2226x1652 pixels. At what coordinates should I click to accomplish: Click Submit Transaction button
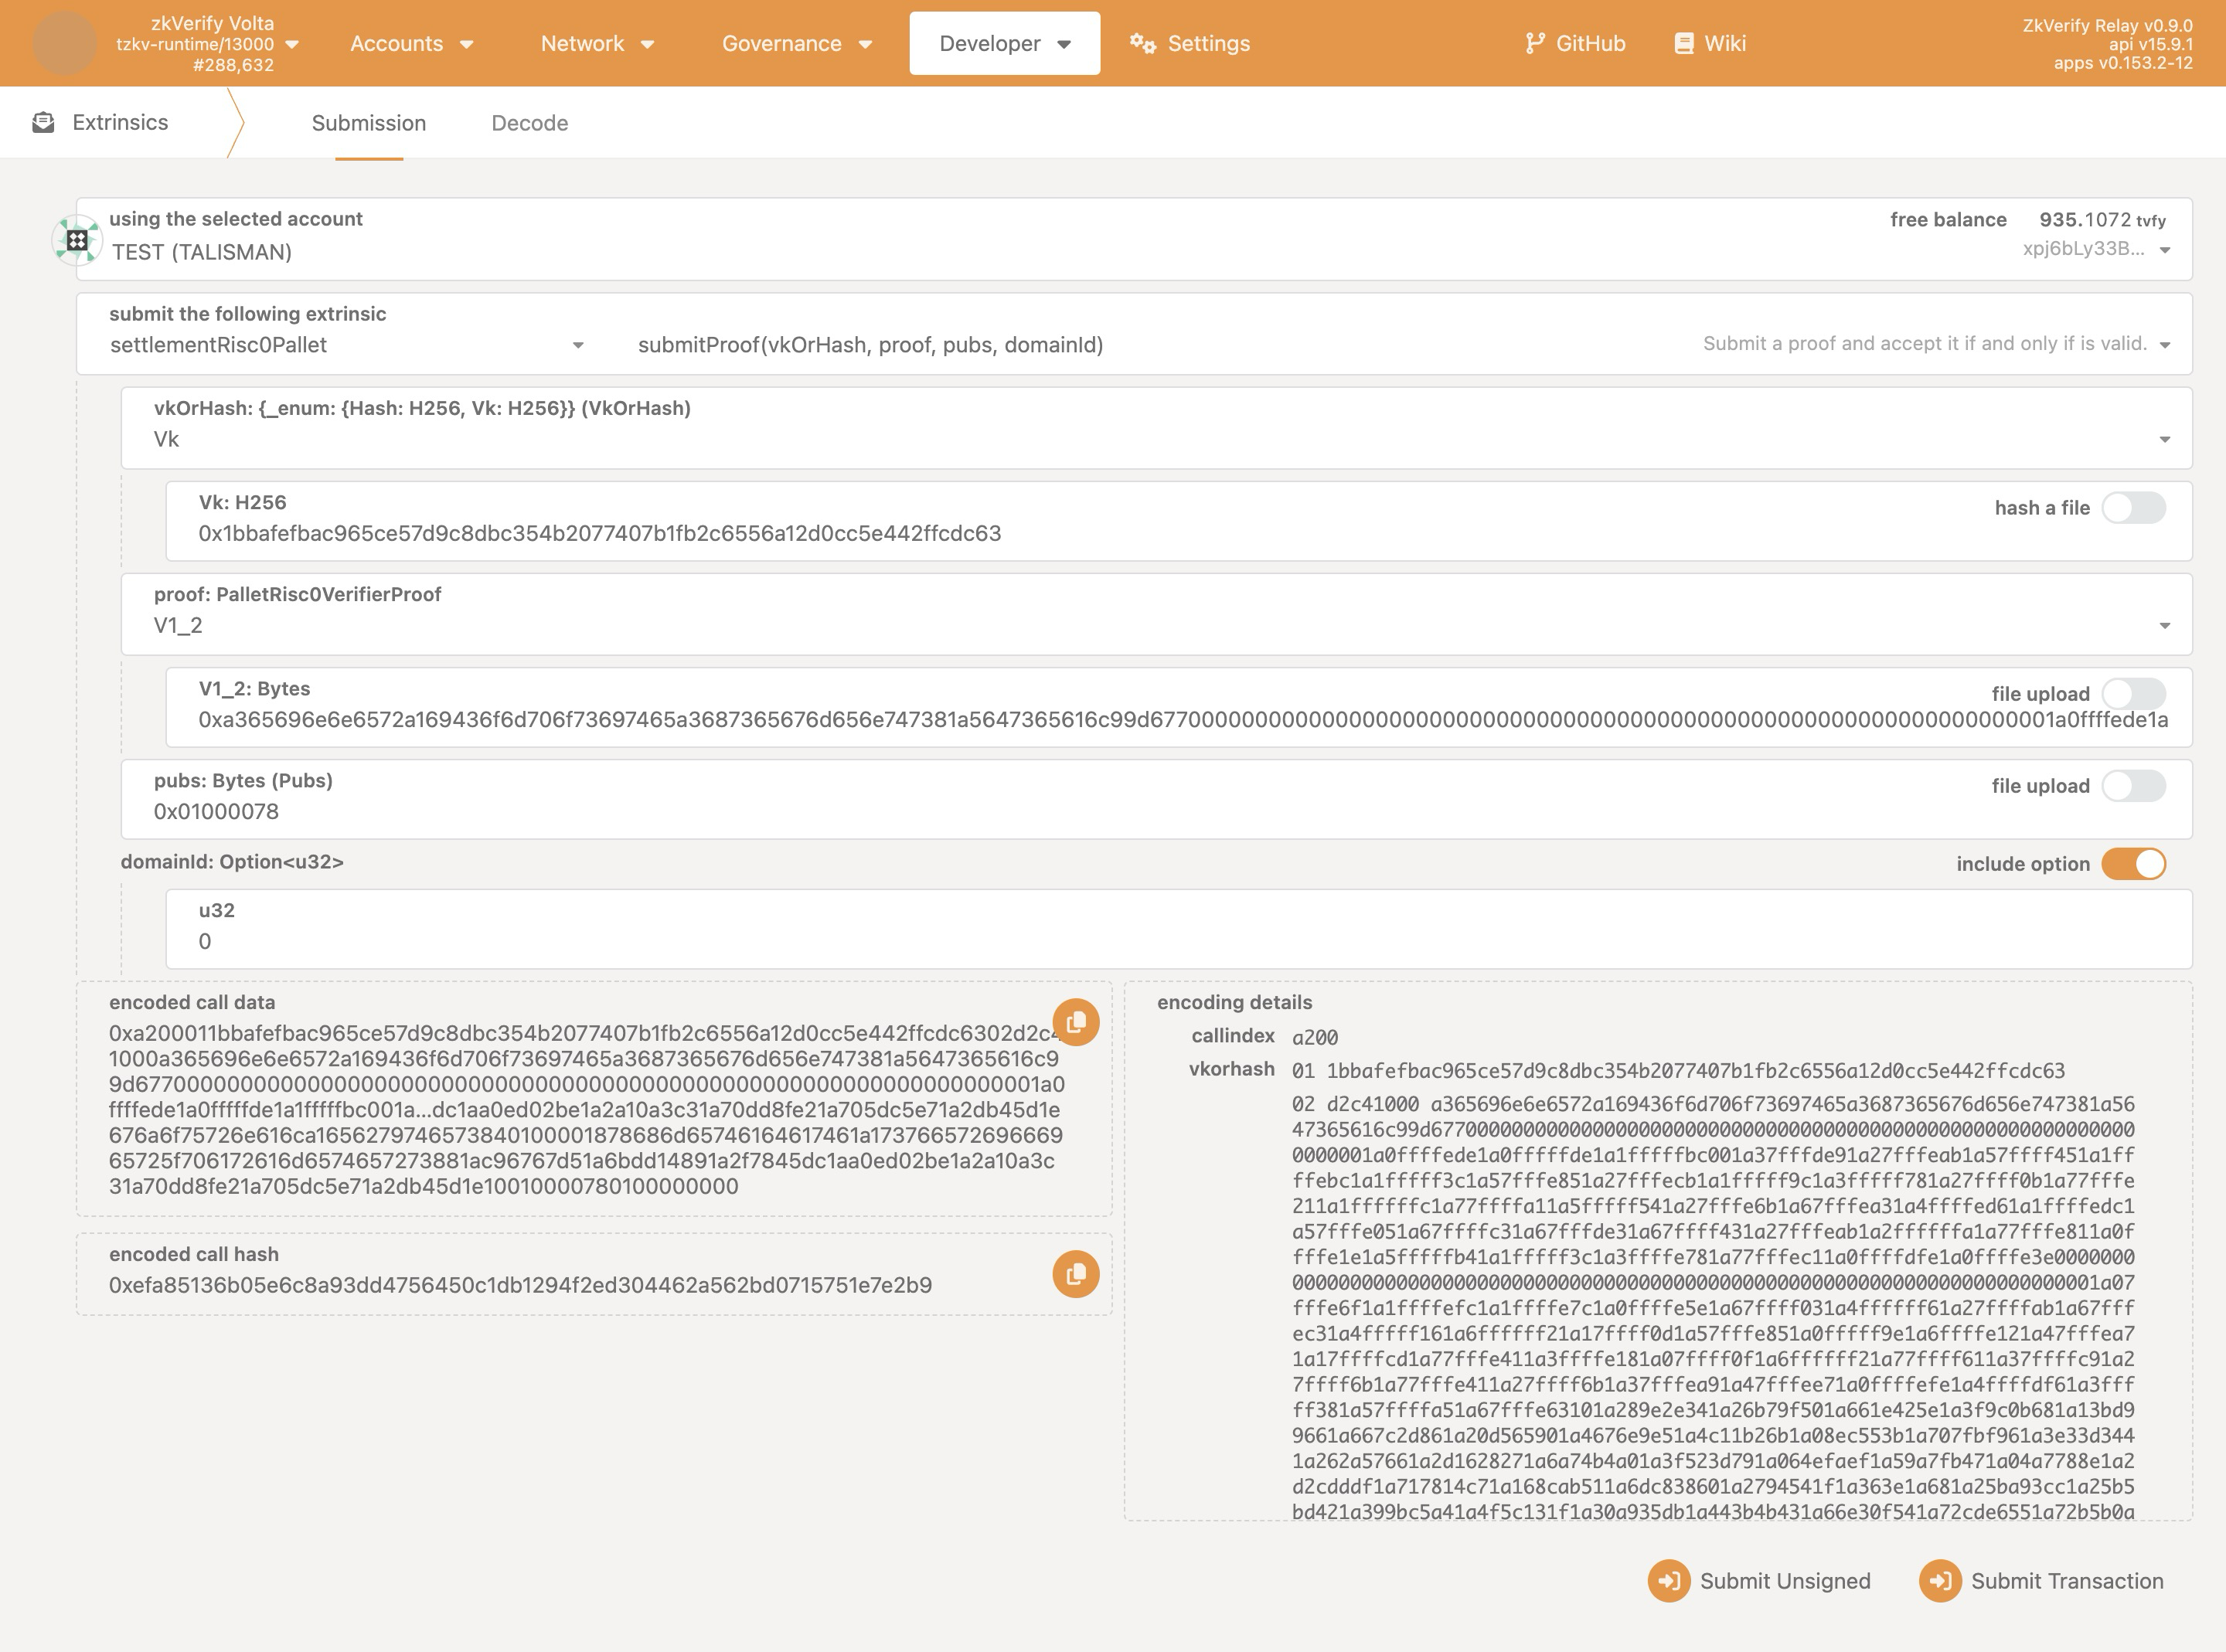pyautogui.click(x=2041, y=1581)
